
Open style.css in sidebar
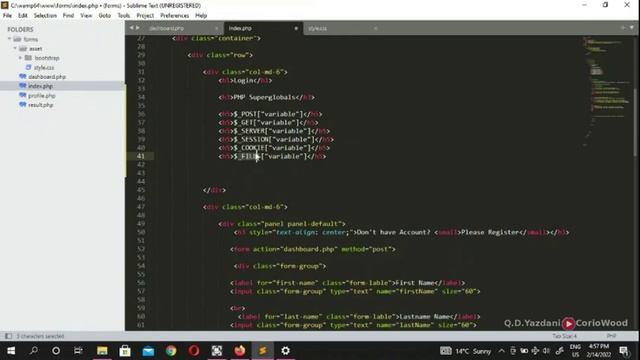pos(44,67)
